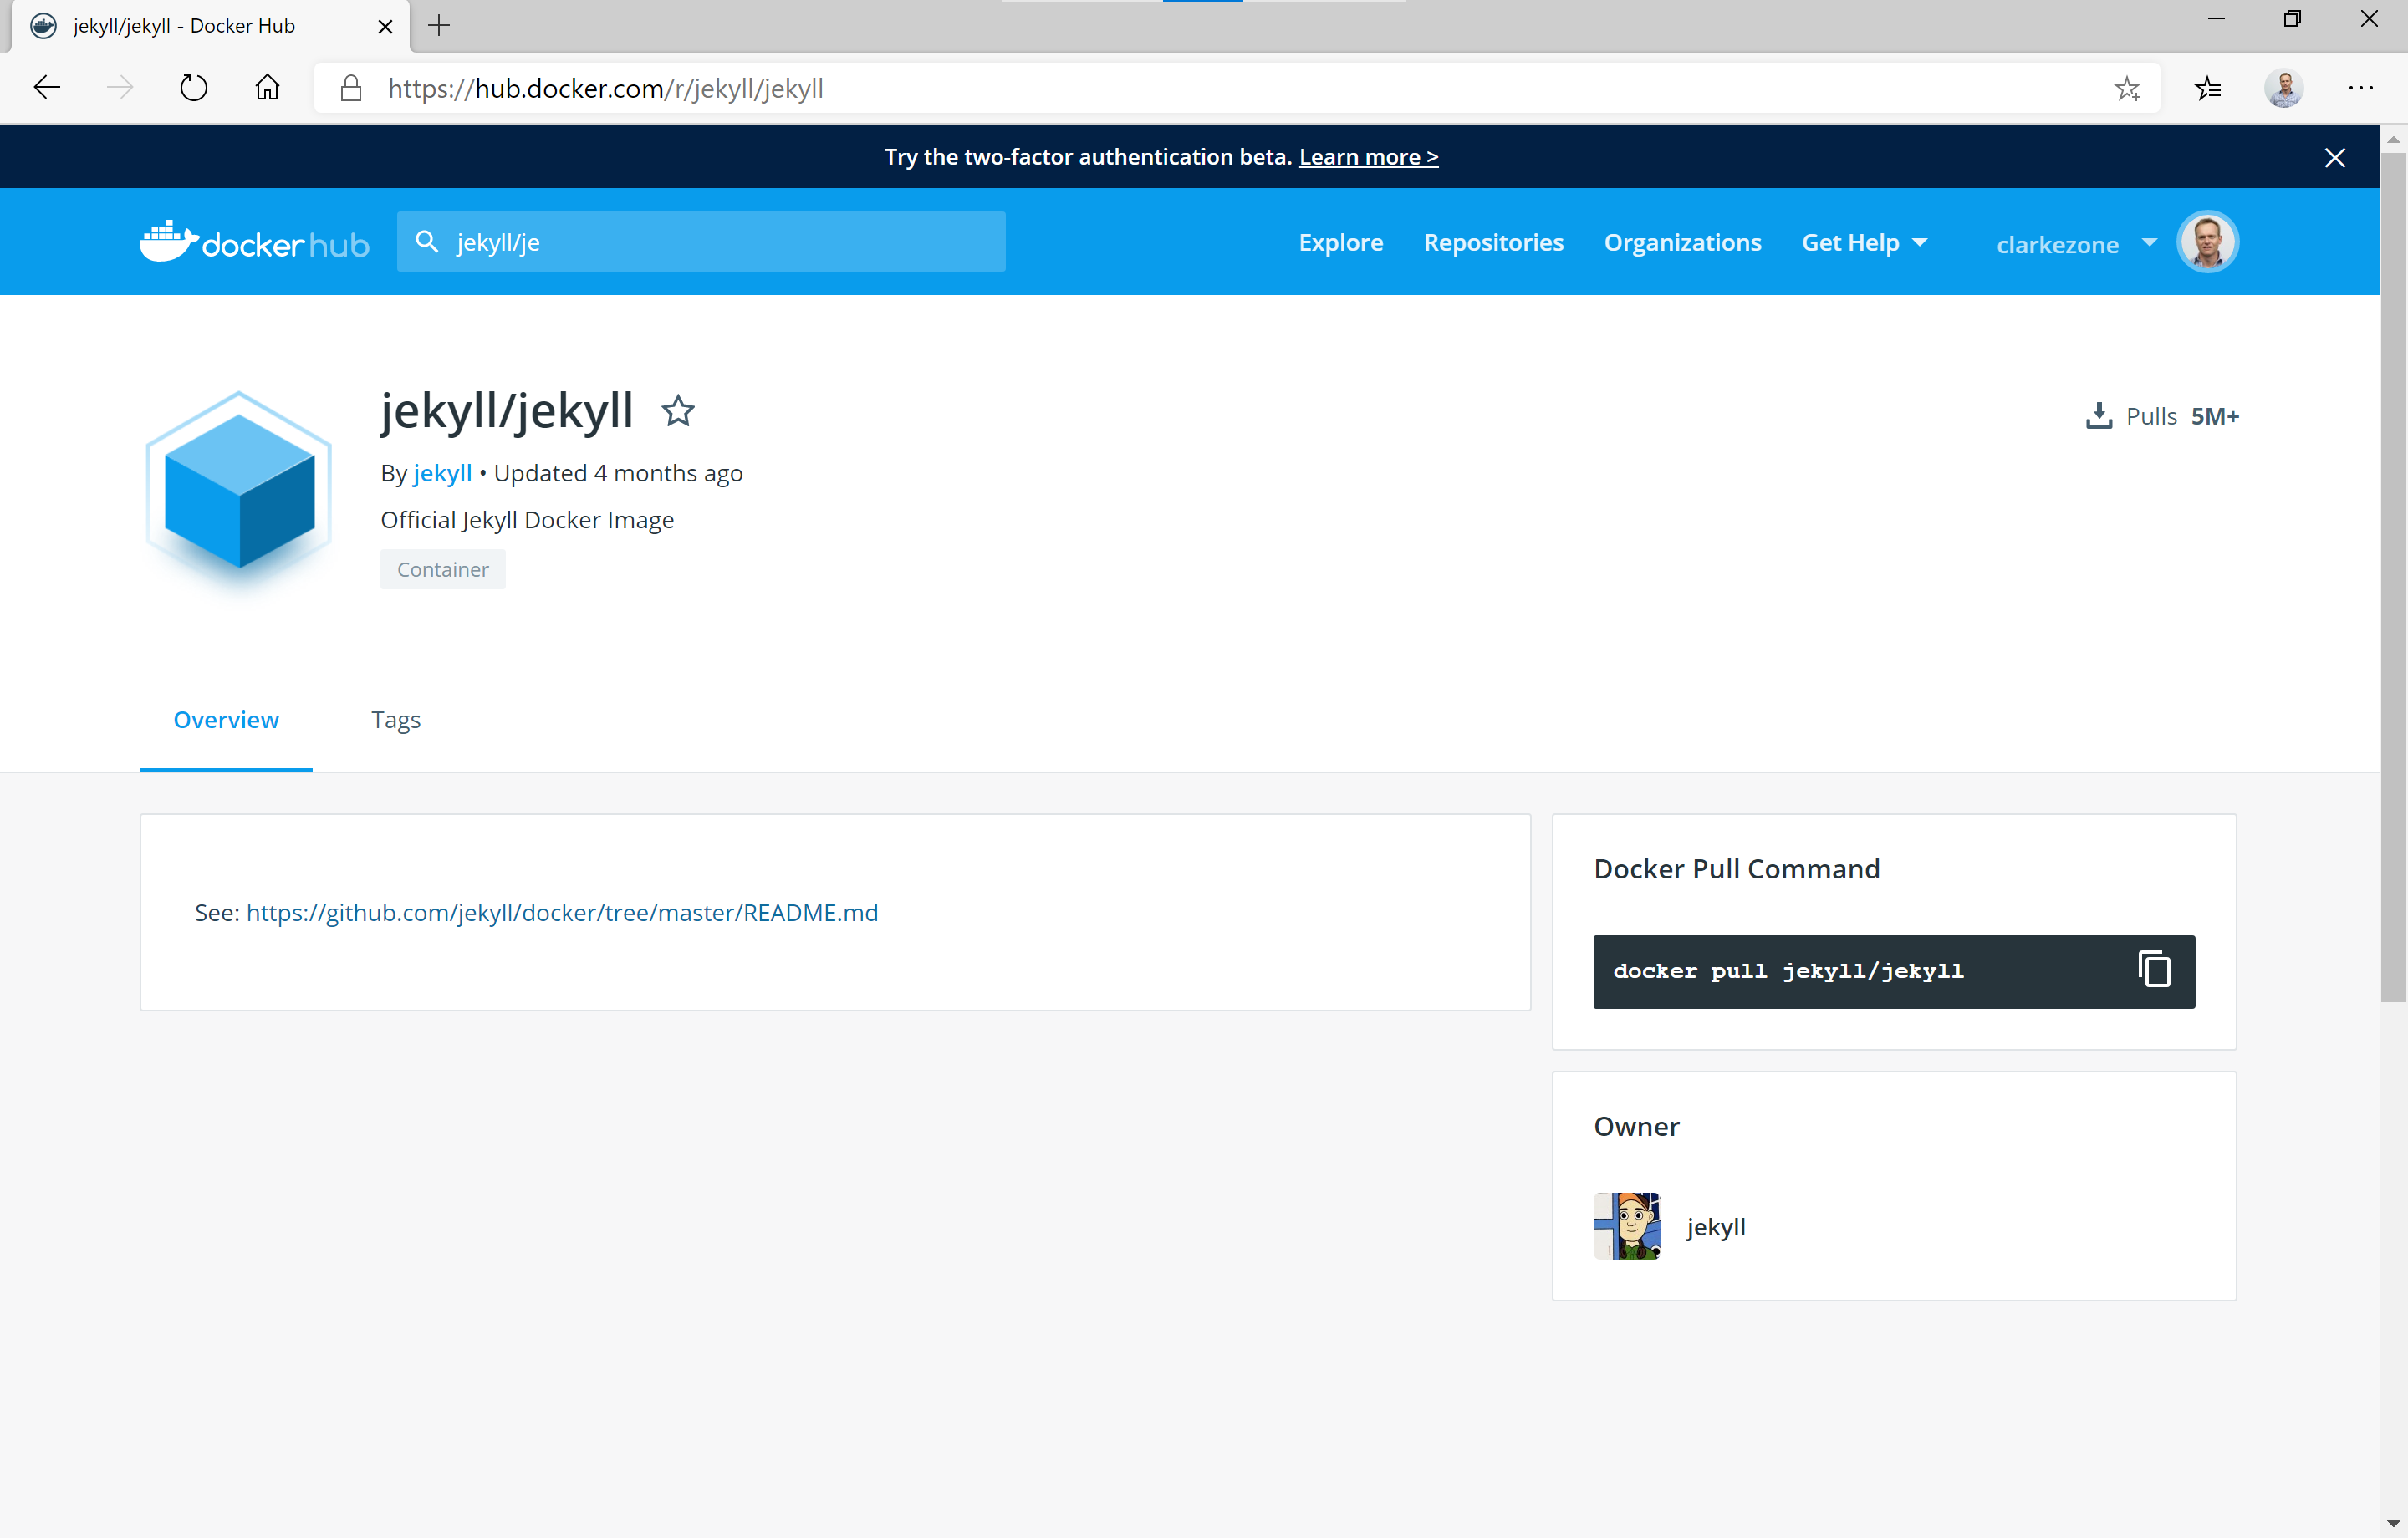2408x1538 pixels.
Task: Click the jekyll publisher link
Action: pyautogui.click(x=442, y=473)
